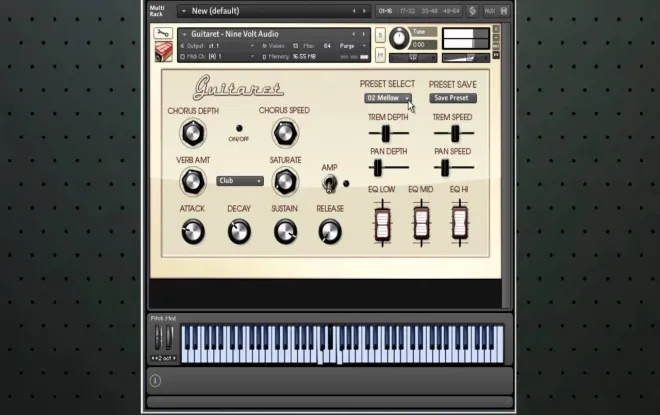Click the Save Preset button
Viewport: 660px width, 415px height.
click(x=453, y=98)
